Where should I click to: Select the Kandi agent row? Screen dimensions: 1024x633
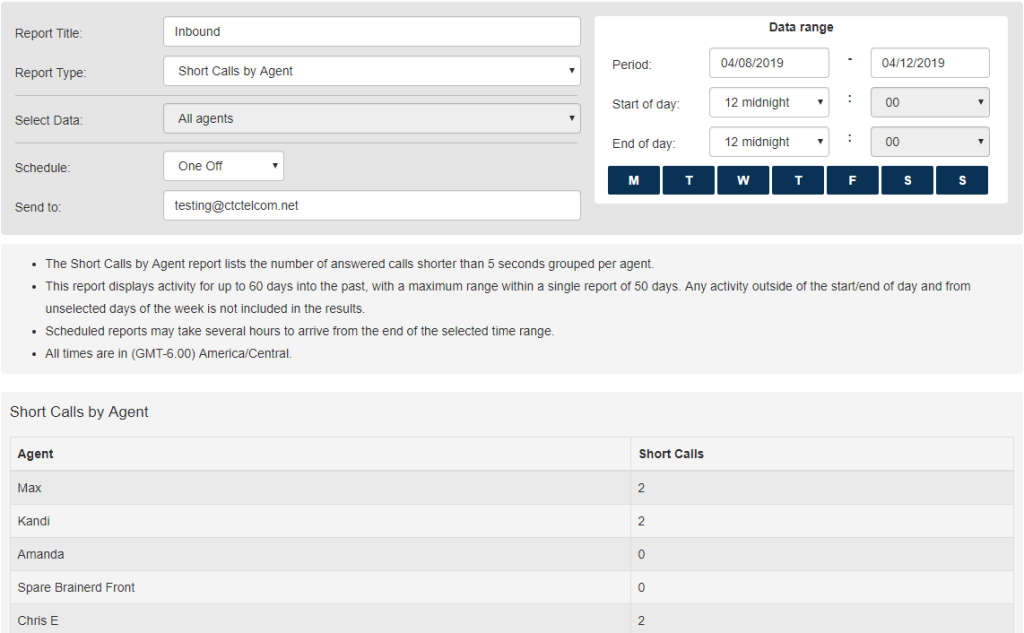512,521
